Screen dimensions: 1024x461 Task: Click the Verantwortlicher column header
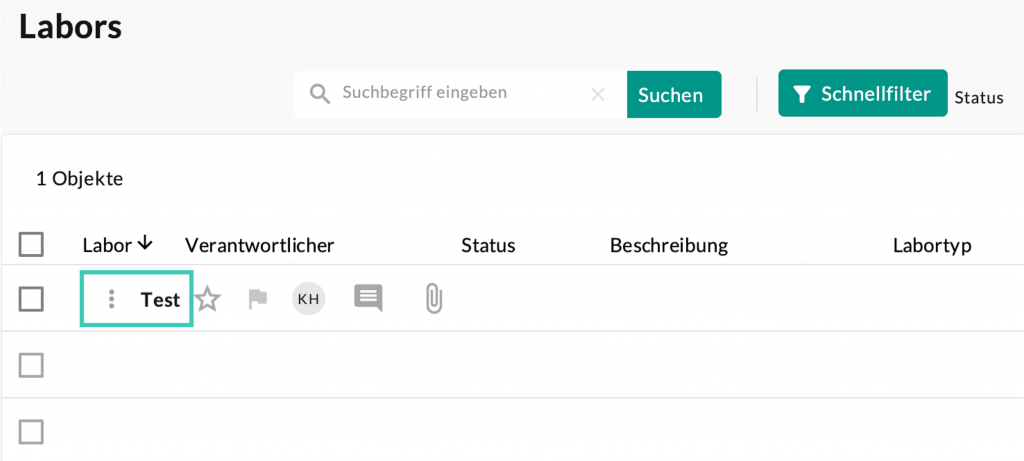[x=259, y=245]
